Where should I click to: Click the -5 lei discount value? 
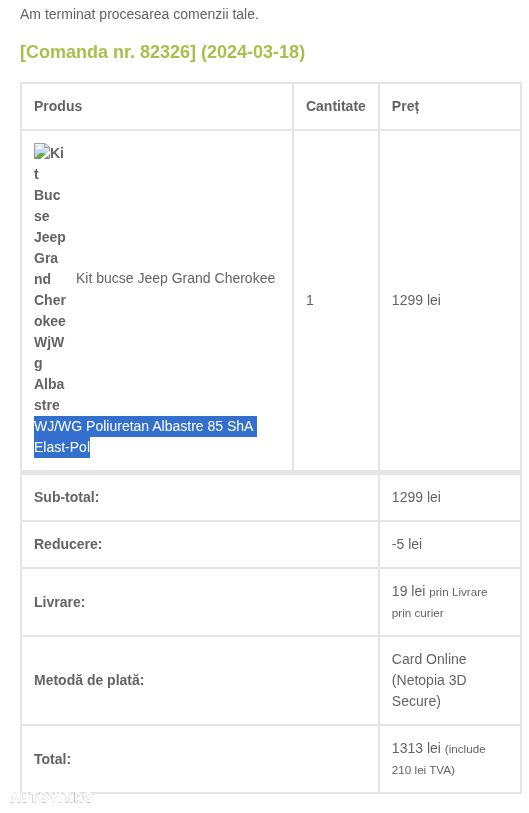pos(407,544)
